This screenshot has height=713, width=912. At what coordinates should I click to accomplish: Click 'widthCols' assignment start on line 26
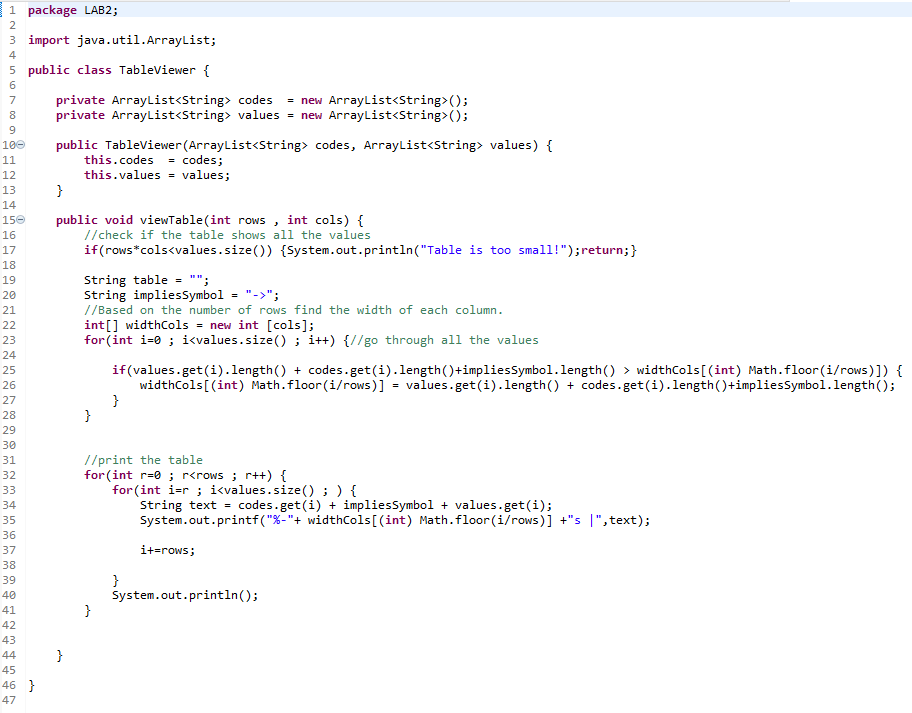[x=171, y=385]
